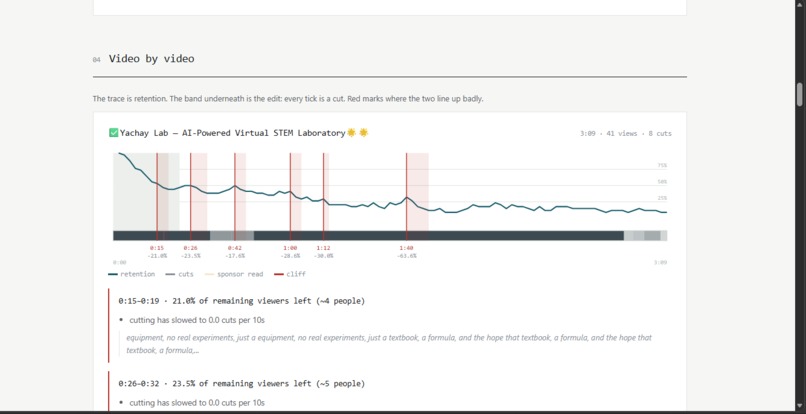Click the 25% axis label on the chart
The width and height of the screenshot is (806, 414).
pyautogui.click(x=662, y=198)
